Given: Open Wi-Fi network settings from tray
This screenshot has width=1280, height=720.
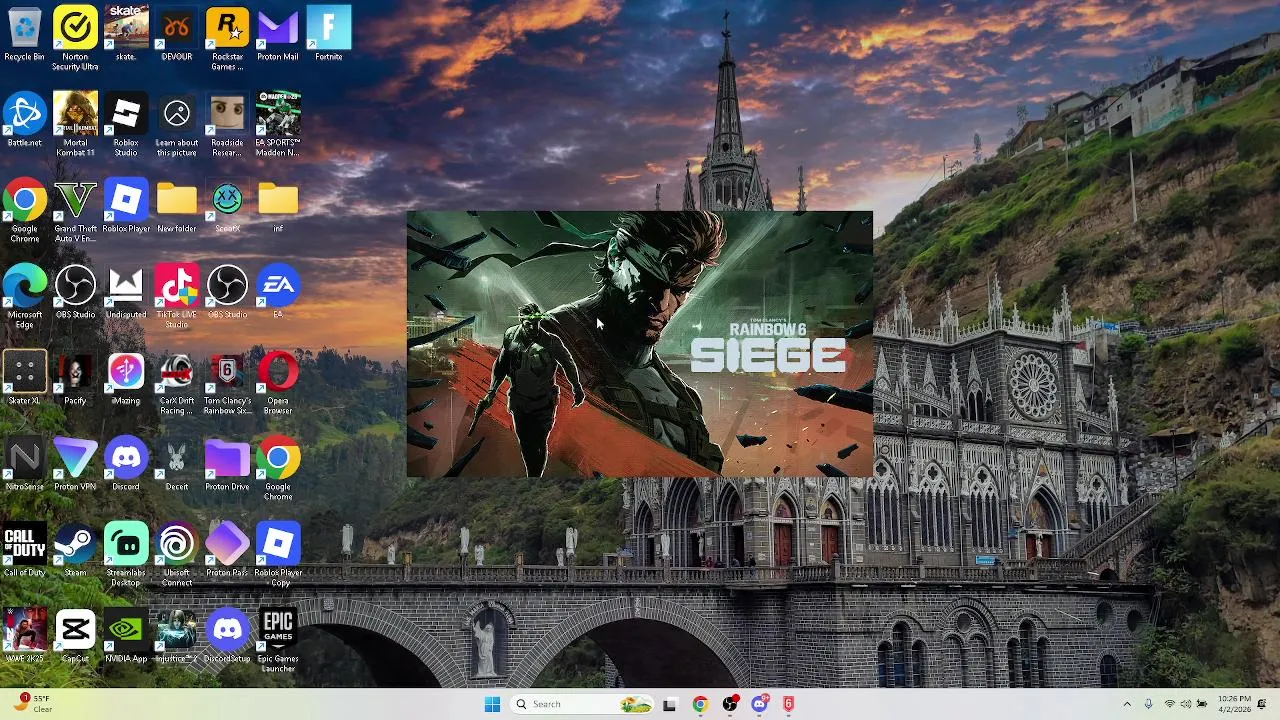Looking at the screenshot, I should (1170, 704).
